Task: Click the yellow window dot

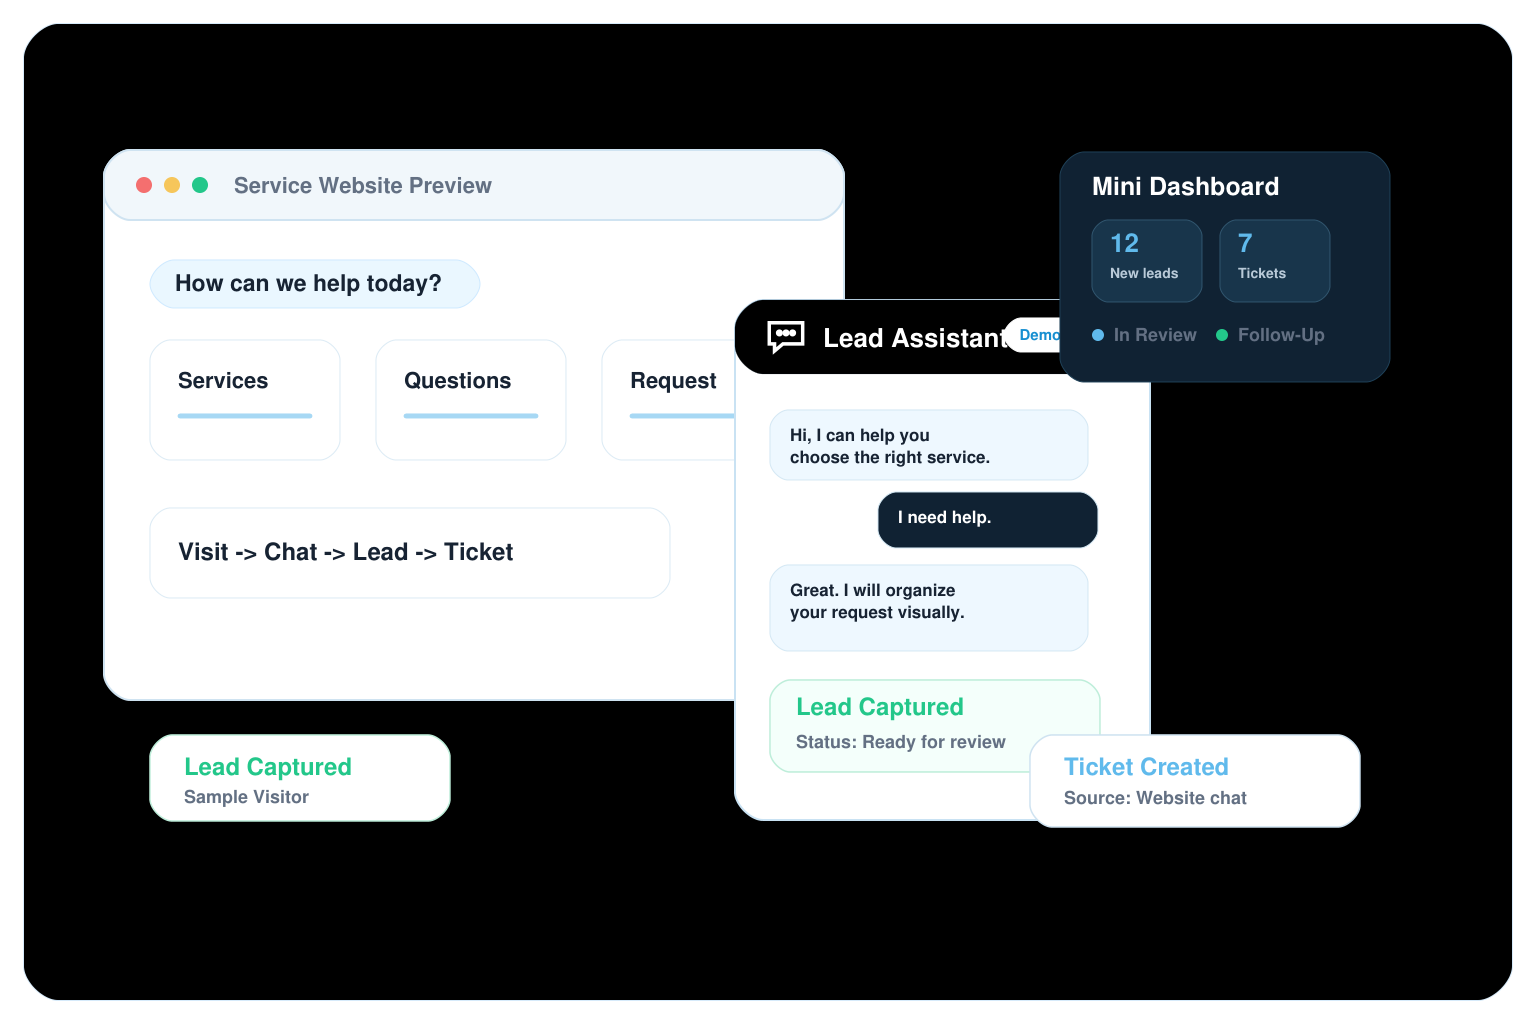Action: pos(172,185)
